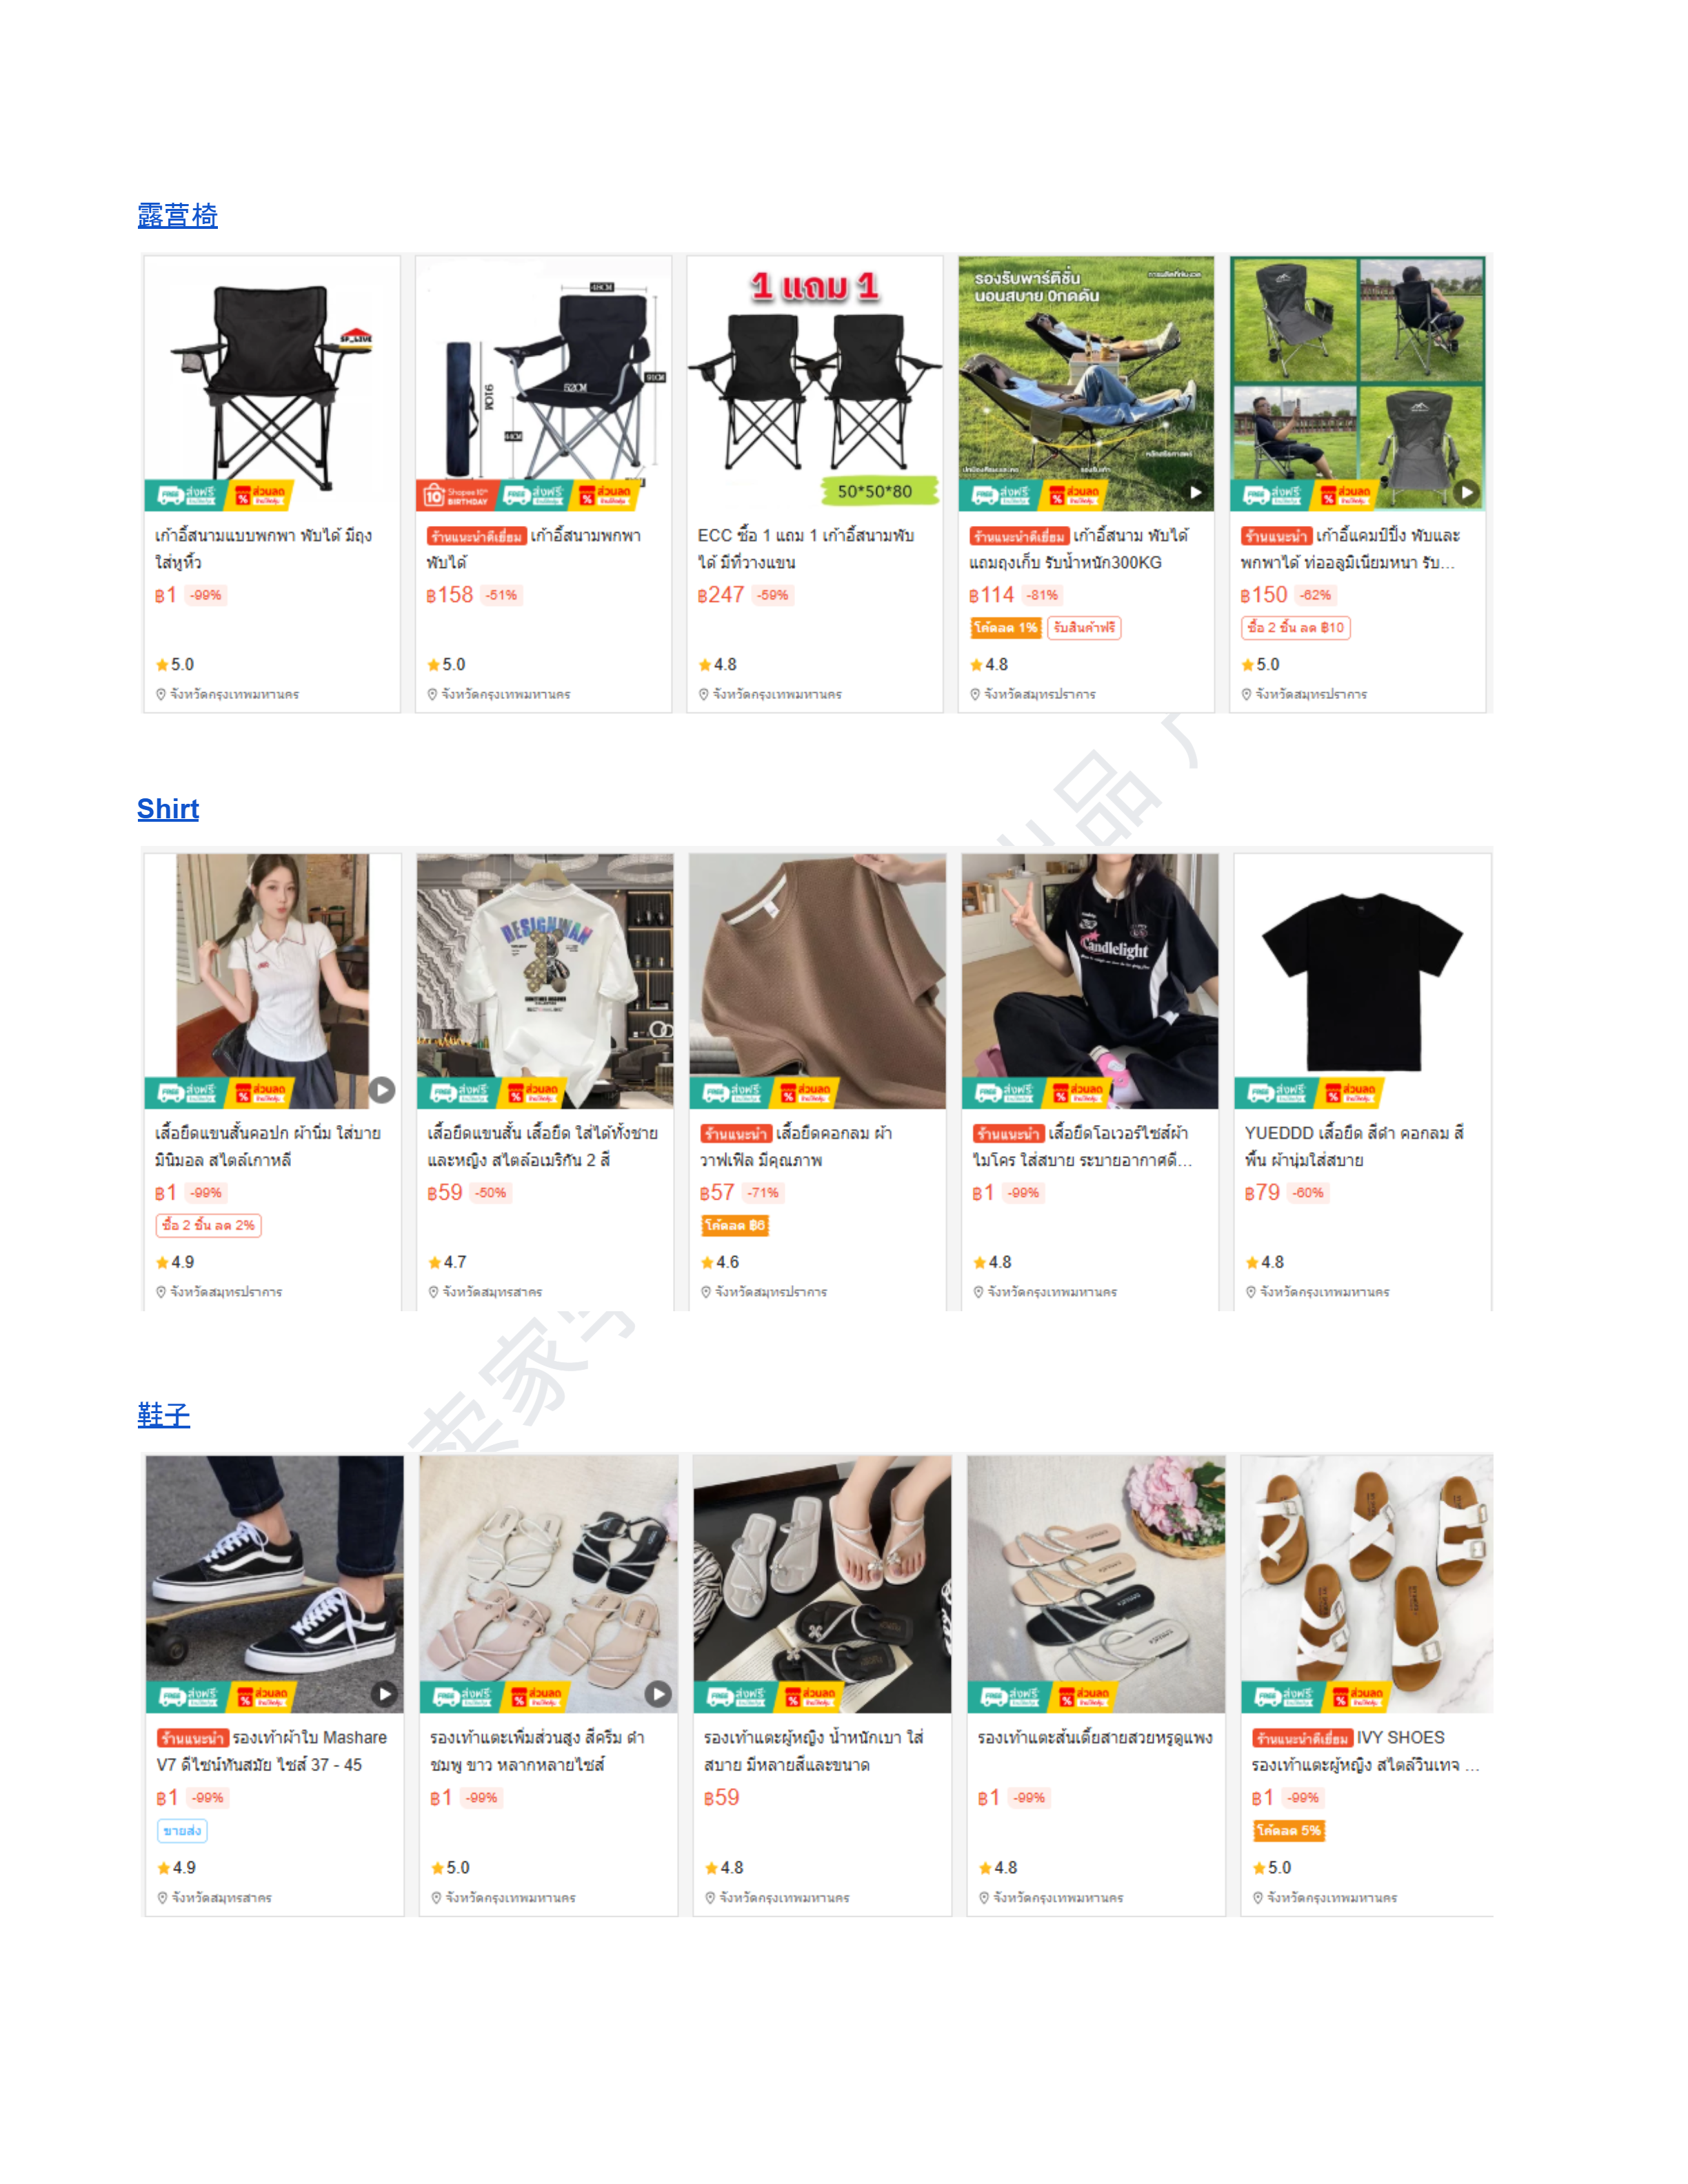The width and height of the screenshot is (1688, 2184).
Task: Open the 露营椅 heading link
Action: coord(177,215)
